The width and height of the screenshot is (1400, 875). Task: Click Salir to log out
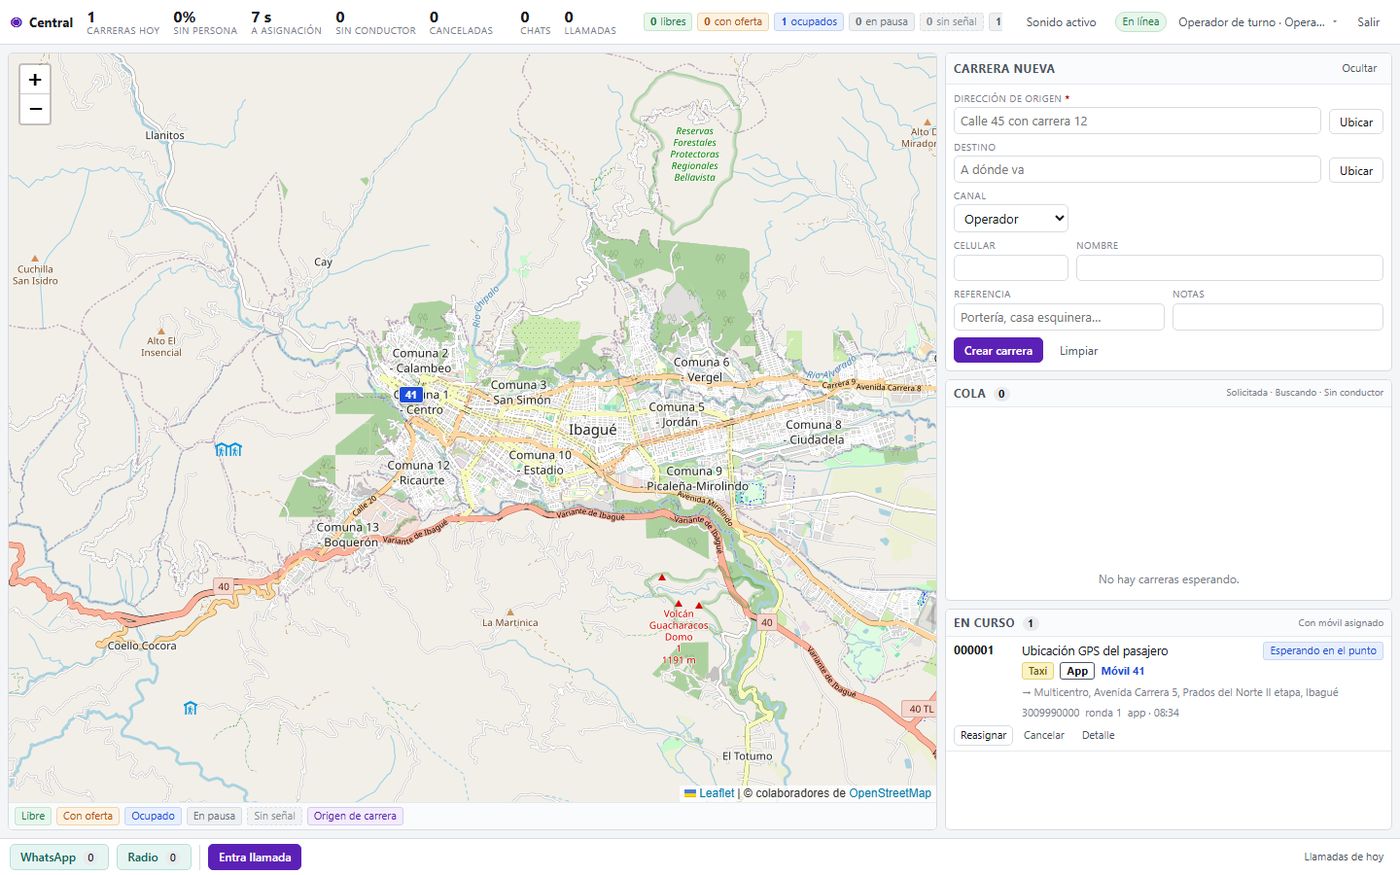coord(1368,22)
